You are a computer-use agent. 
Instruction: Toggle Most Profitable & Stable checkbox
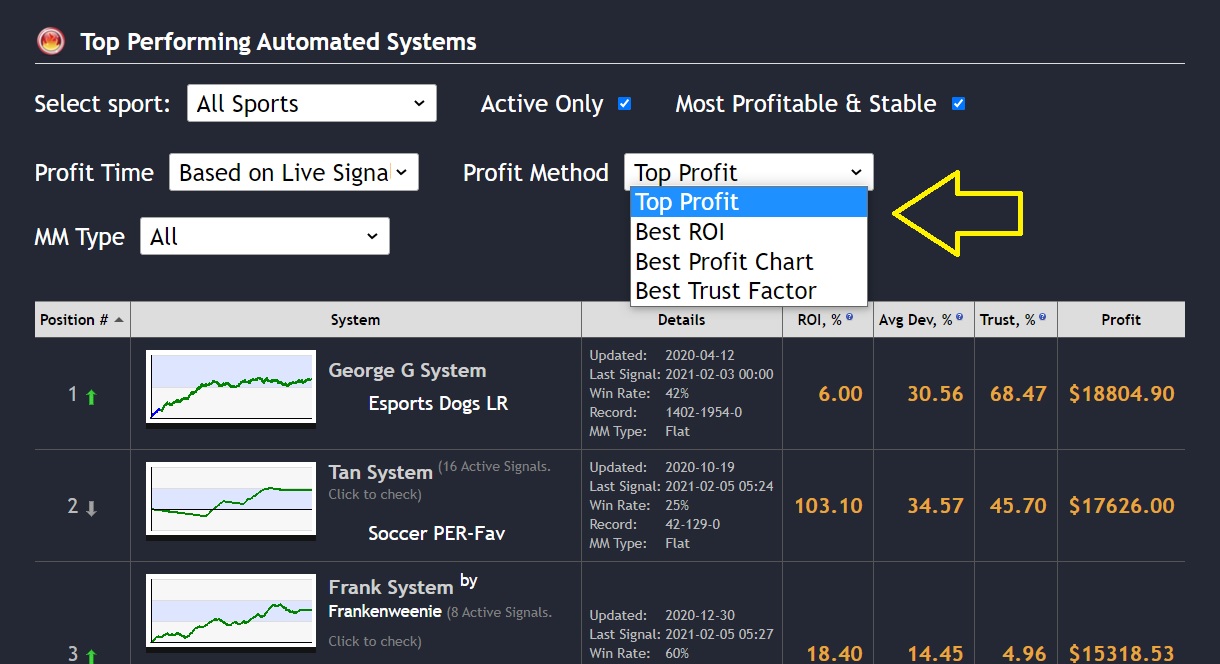tap(959, 103)
